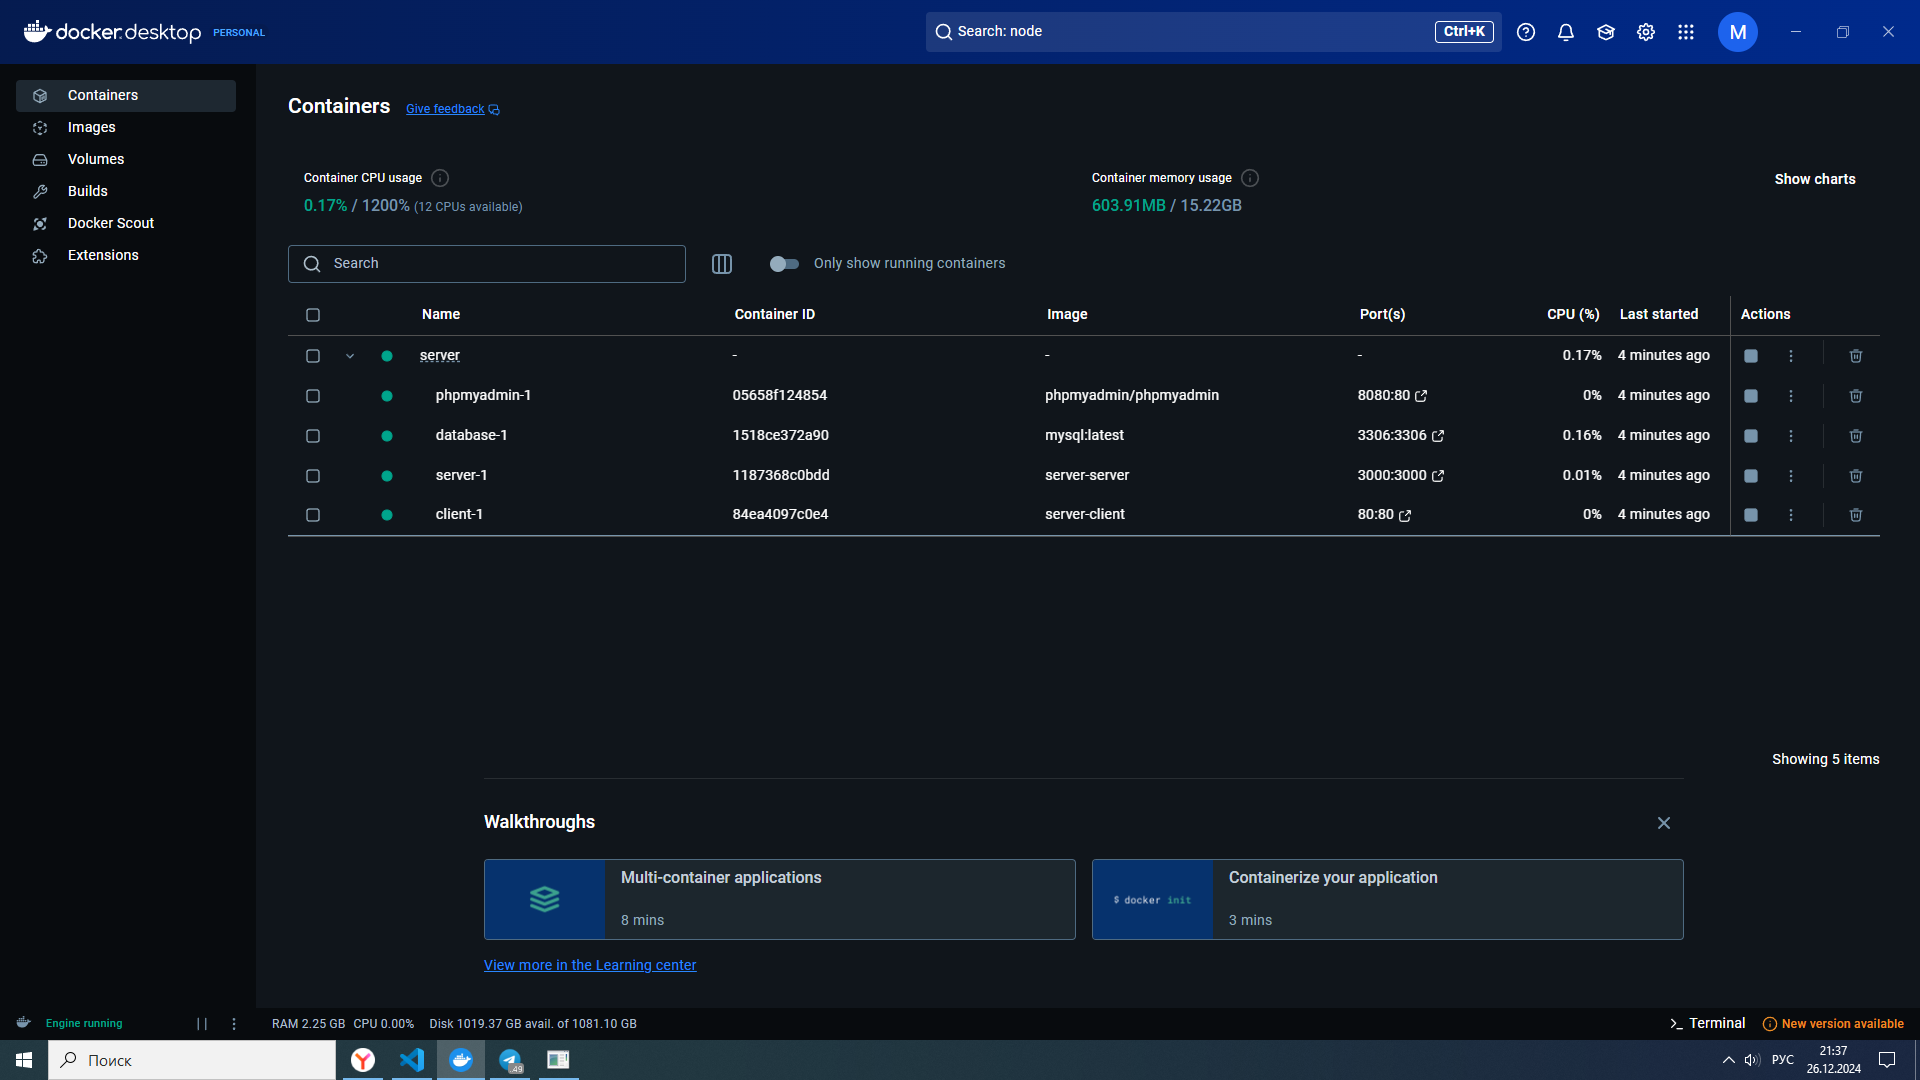Open more actions menu for server-1
The width and height of the screenshot is (1920, 1080).
(1790, 476)
